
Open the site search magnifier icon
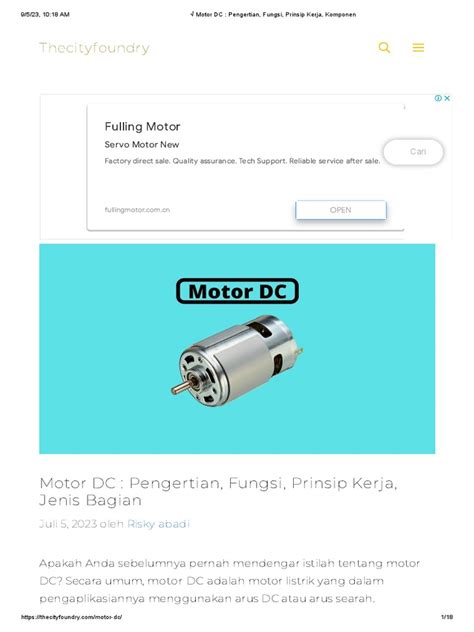(x=384, y=48)
